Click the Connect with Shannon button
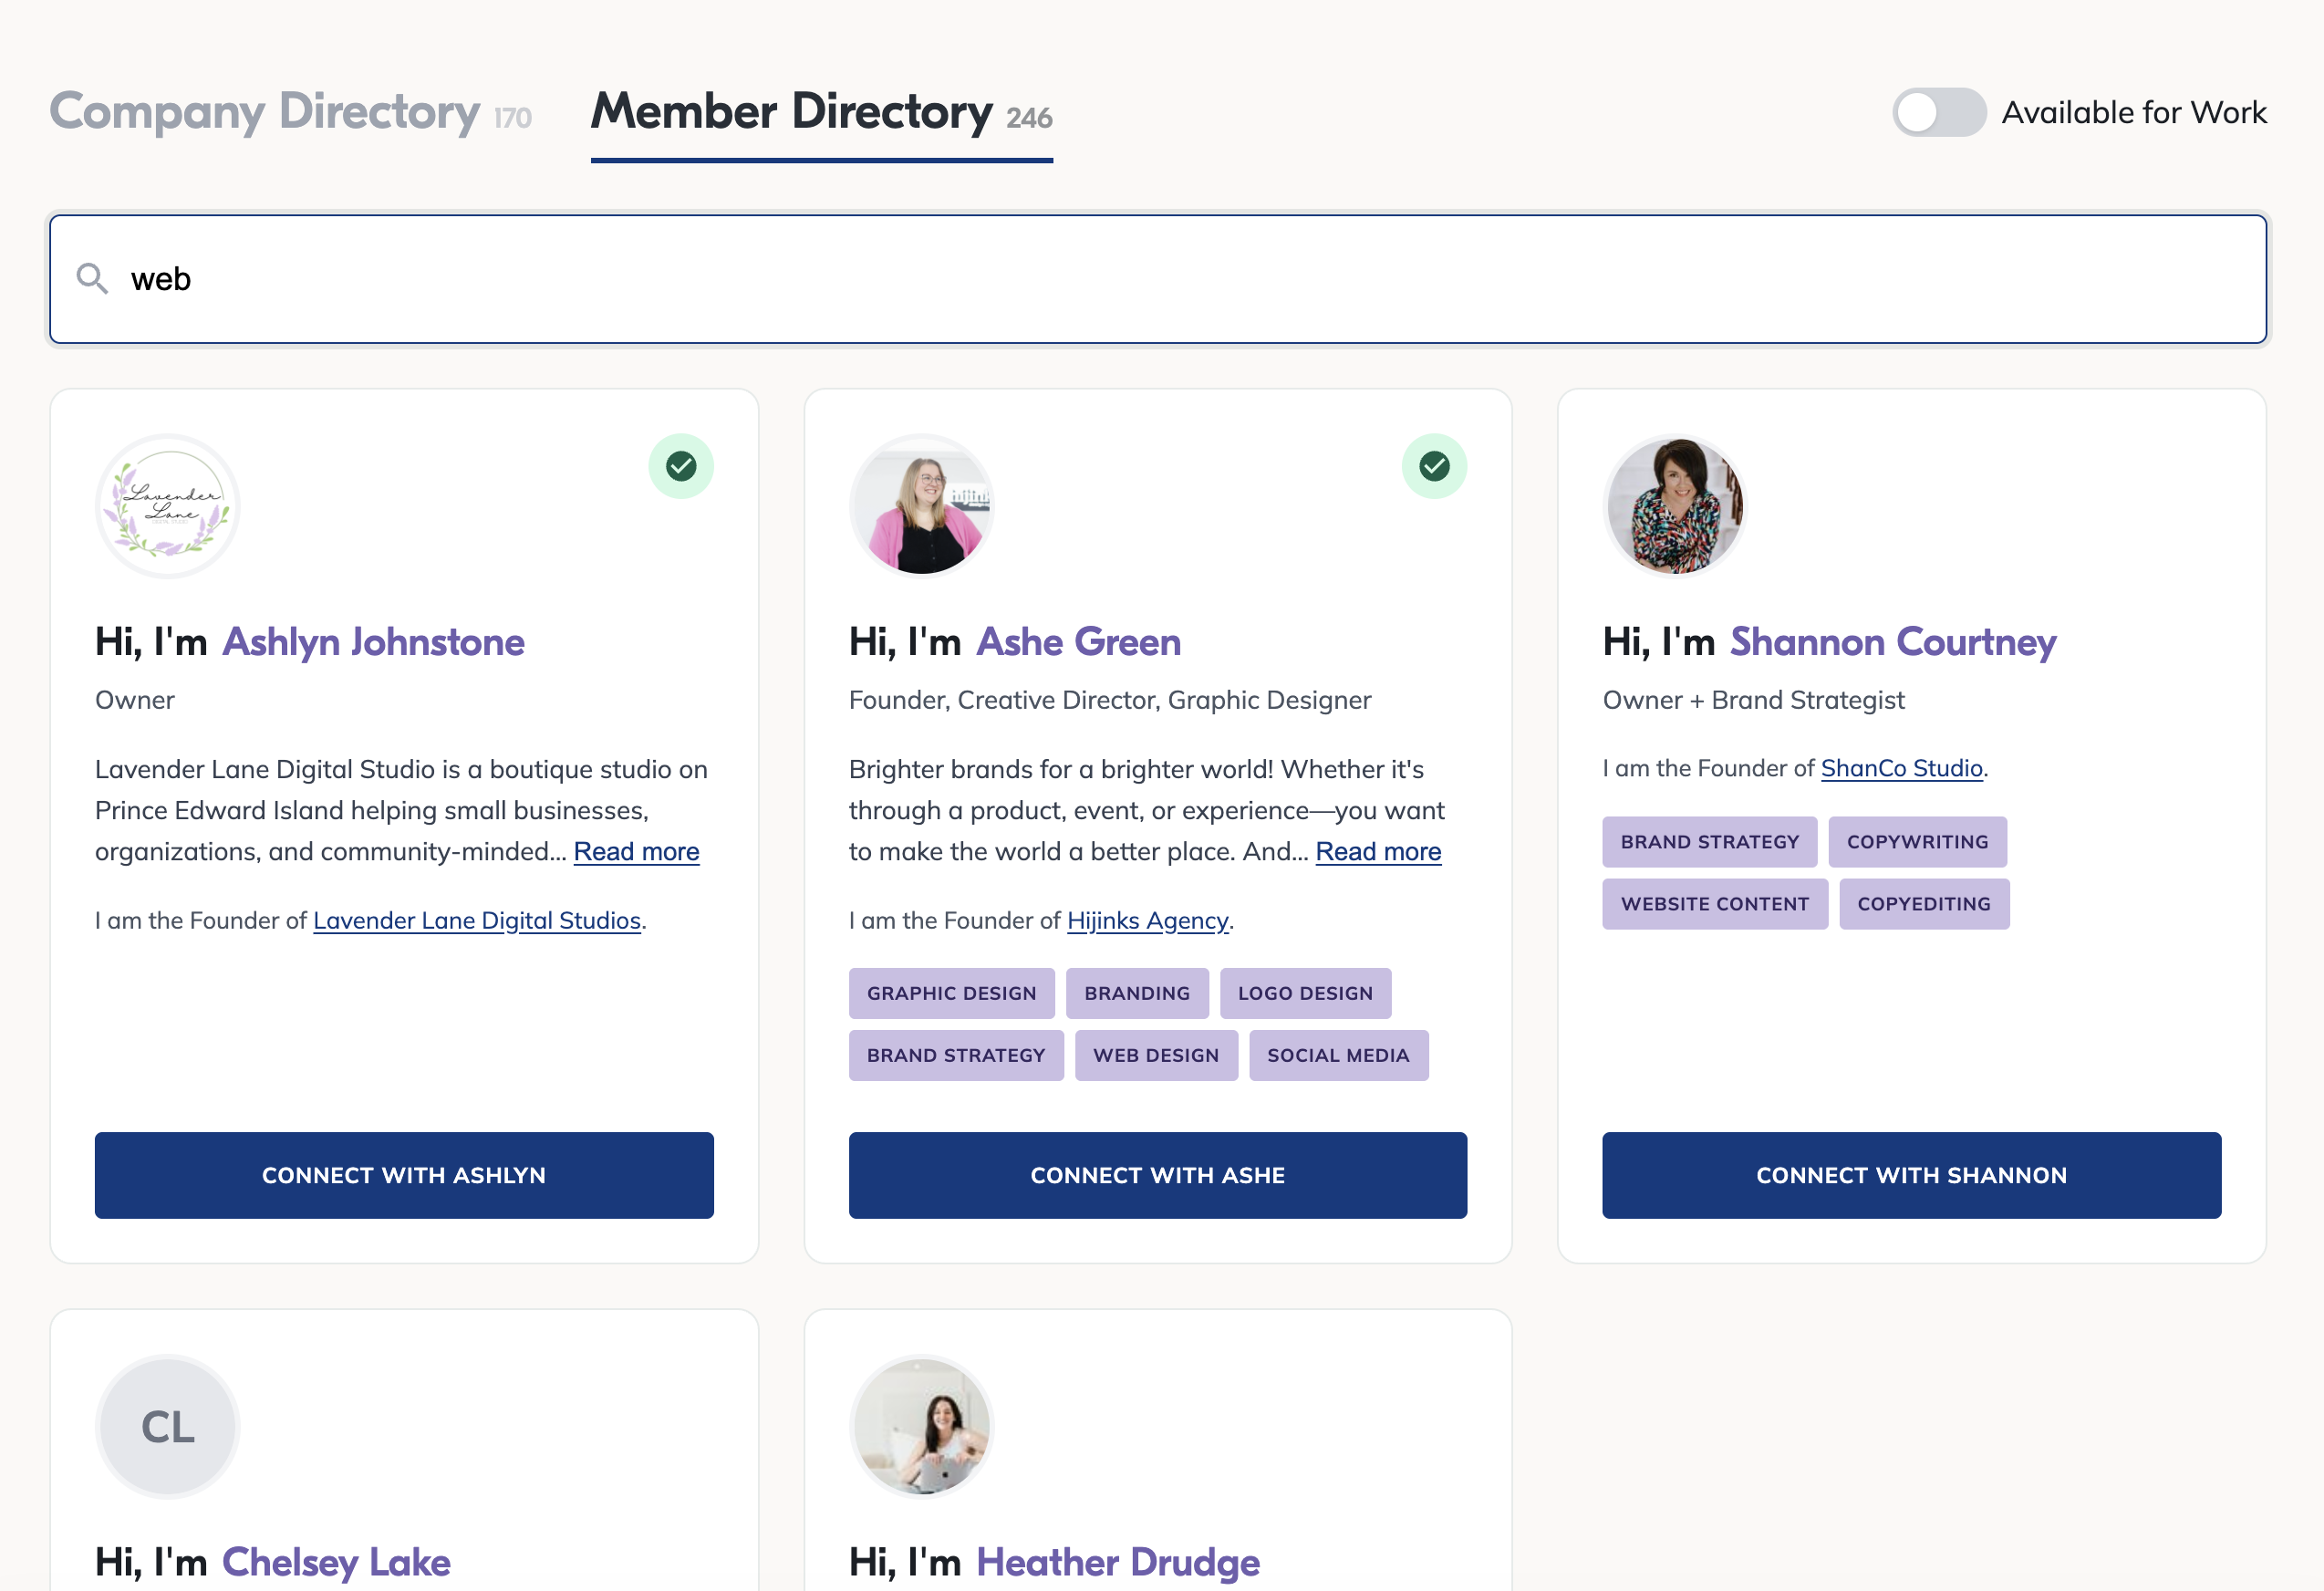 point(1911,1175)
